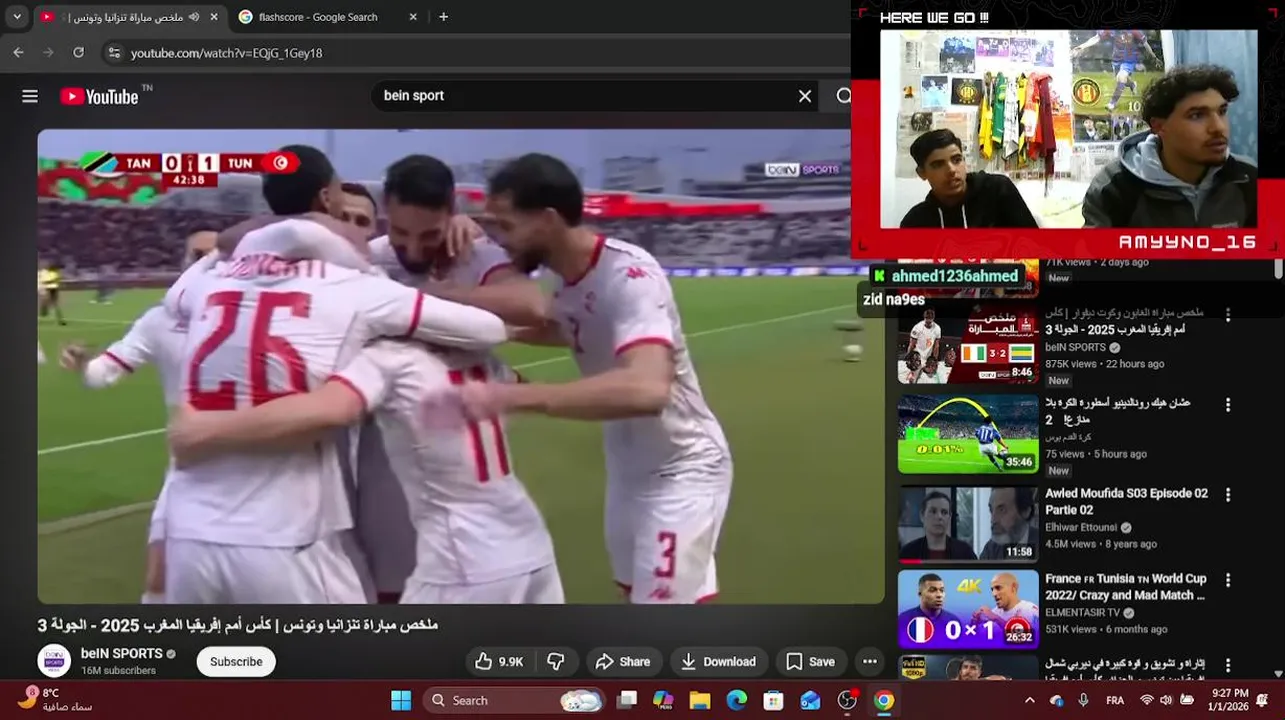
Task: Show hidden system tray icons chevron
Action: coord(1029,700)
